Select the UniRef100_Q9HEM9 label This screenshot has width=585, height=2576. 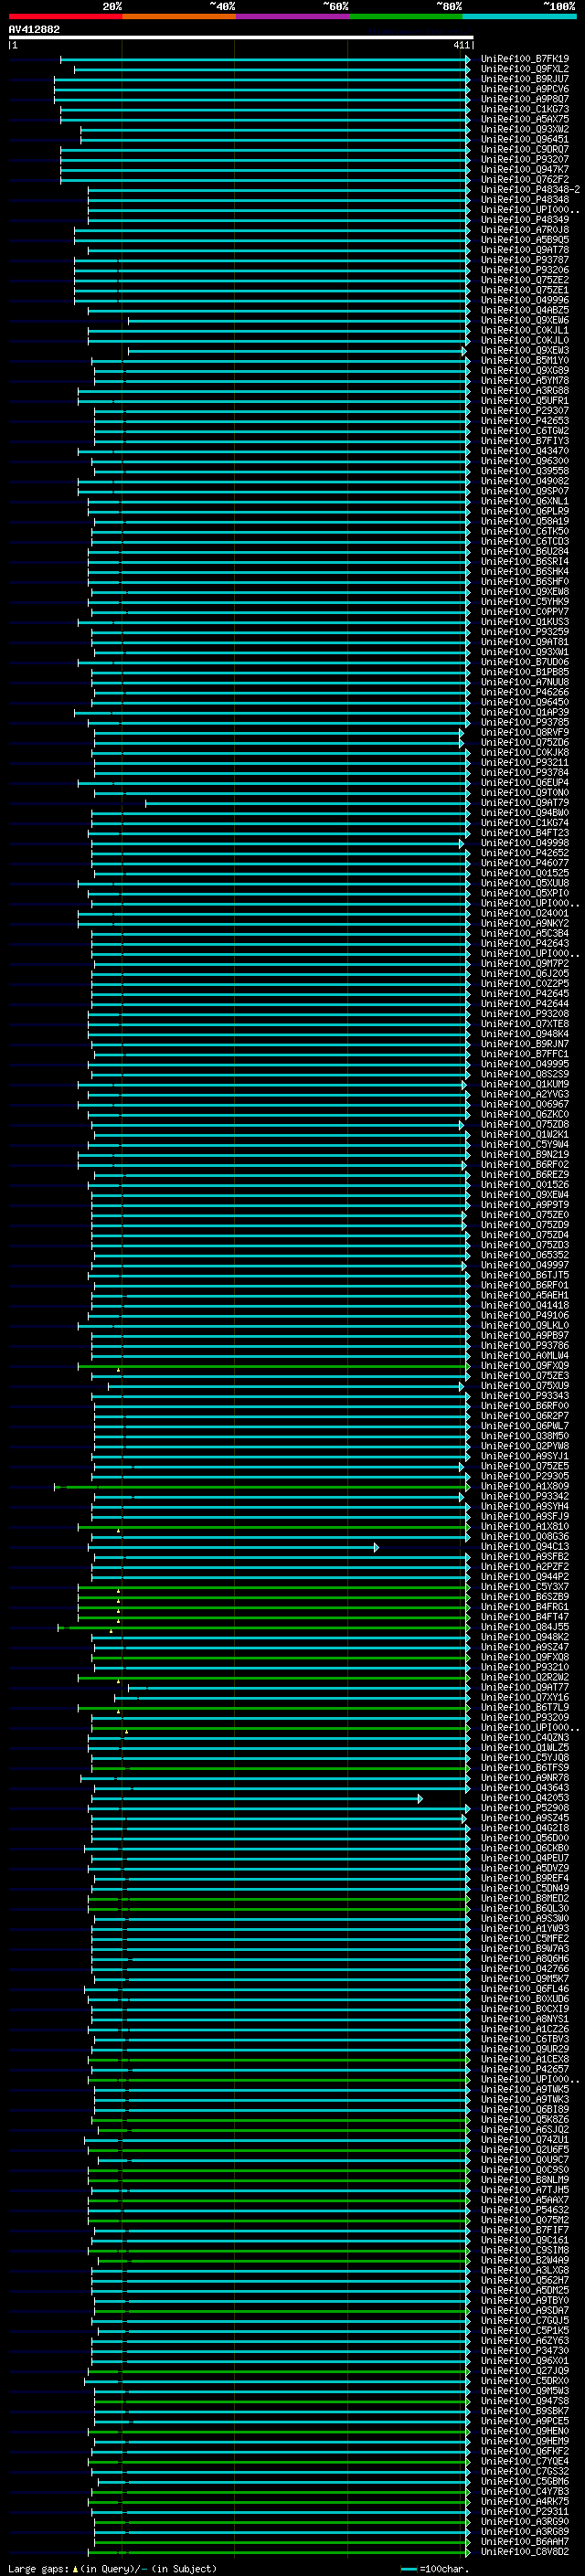[x=524, y=2441]
